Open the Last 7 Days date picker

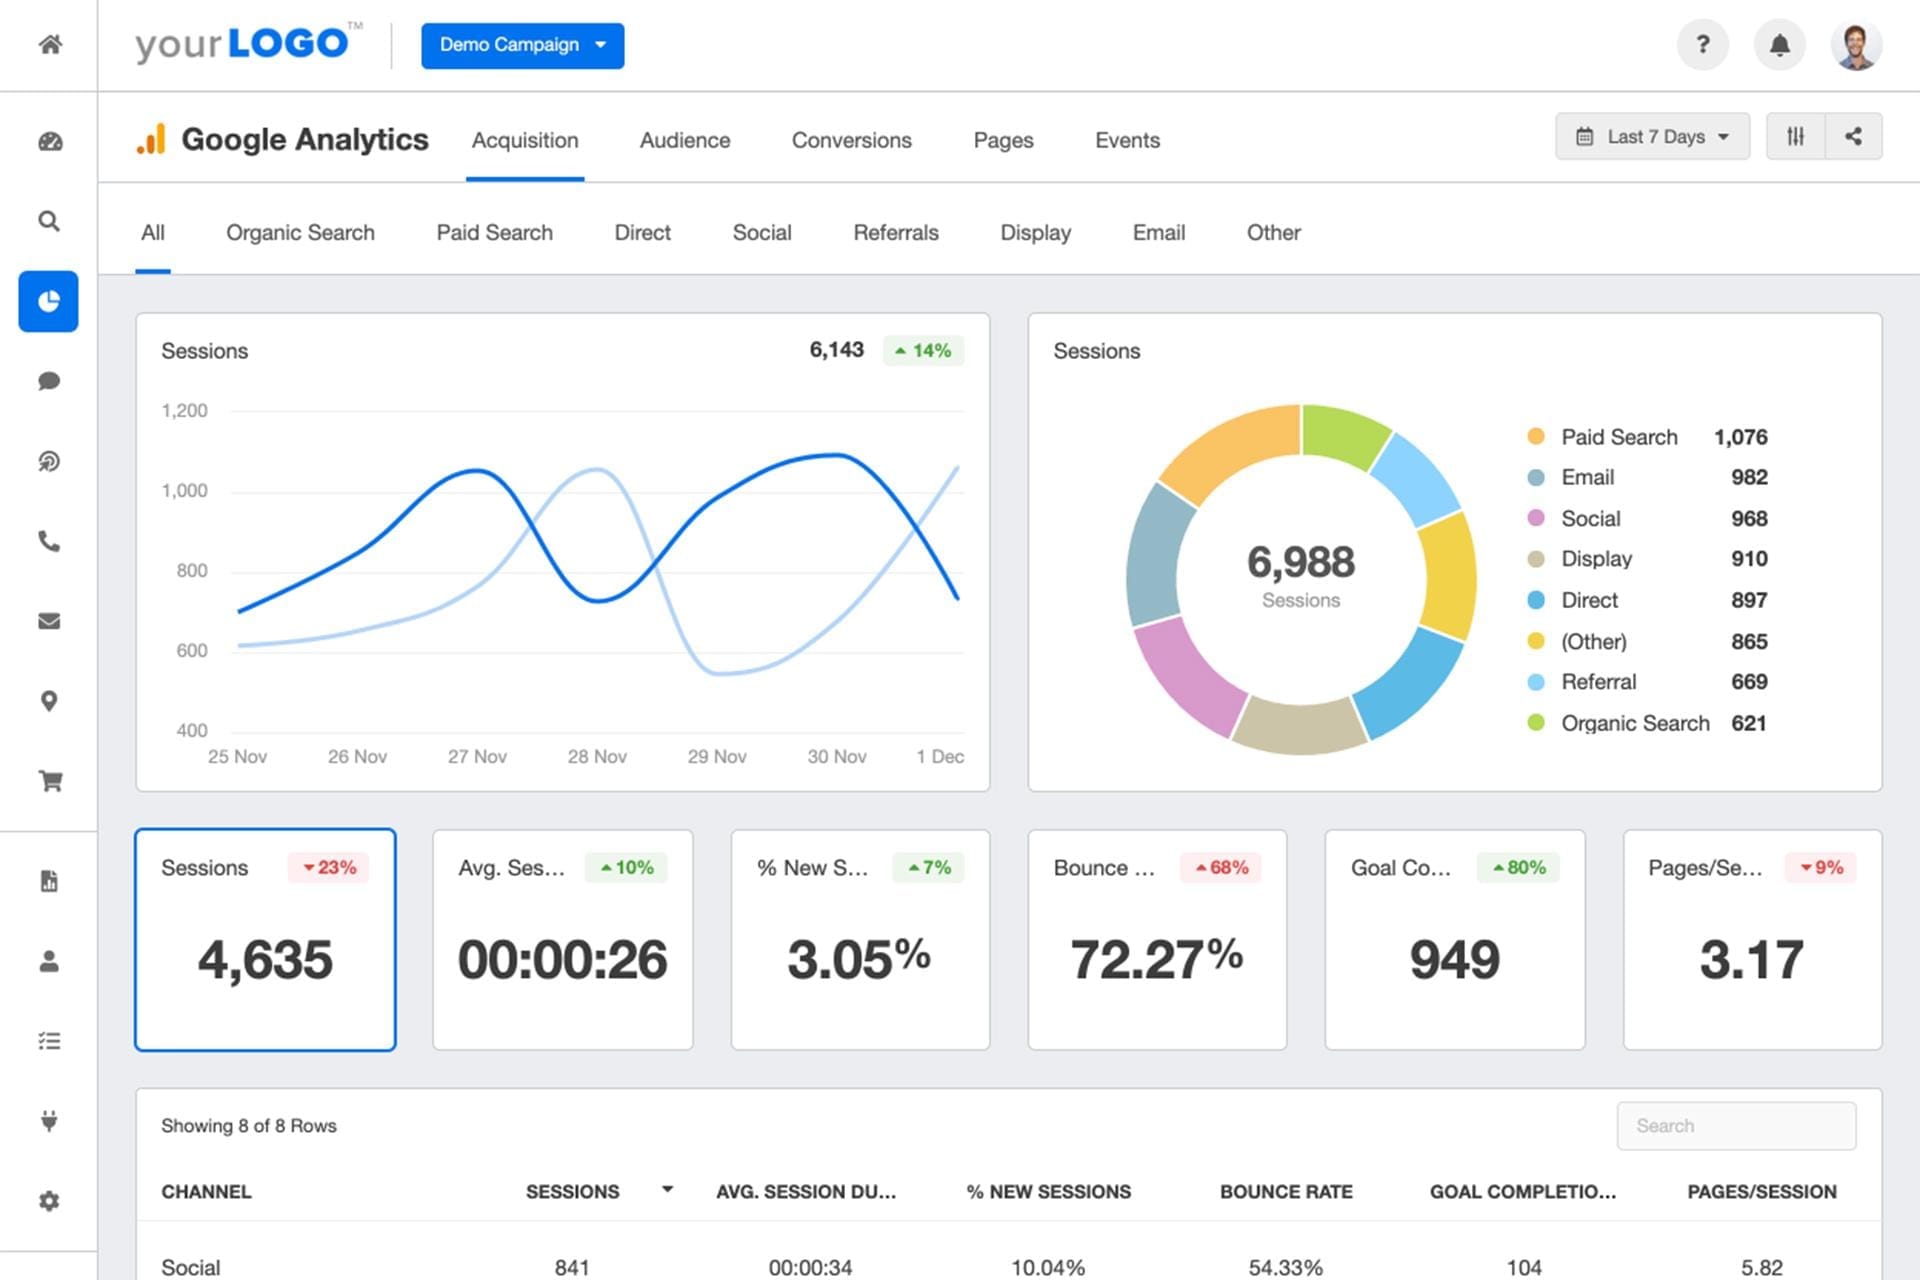1652,136
